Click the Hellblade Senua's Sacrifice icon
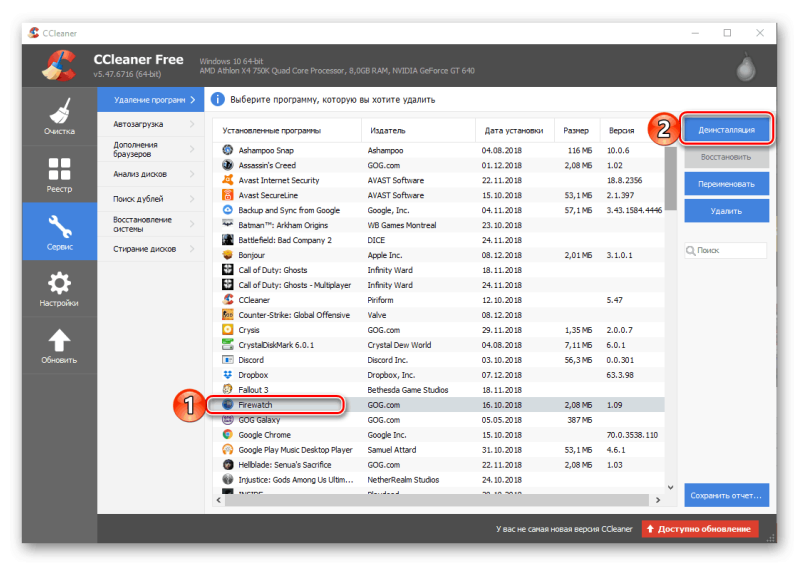Image resolution: width=800 pixels, height=566 pixels. pos(228,464)
